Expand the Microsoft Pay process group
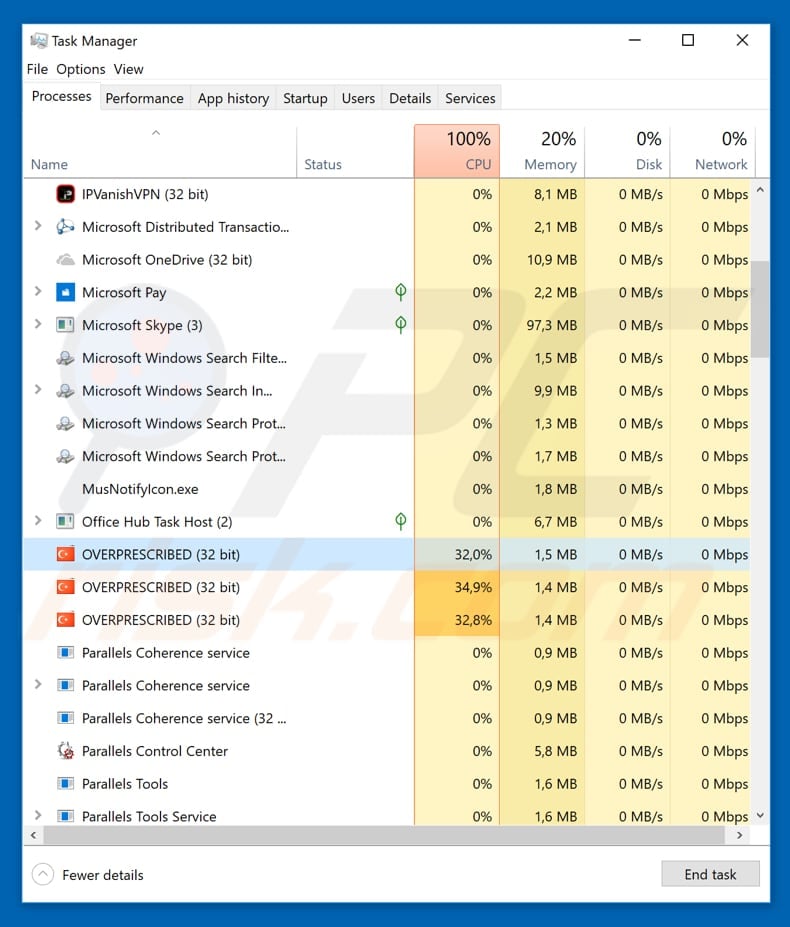Image resolution: width=790 pixels, height=927 pixels. click(38, 291)
